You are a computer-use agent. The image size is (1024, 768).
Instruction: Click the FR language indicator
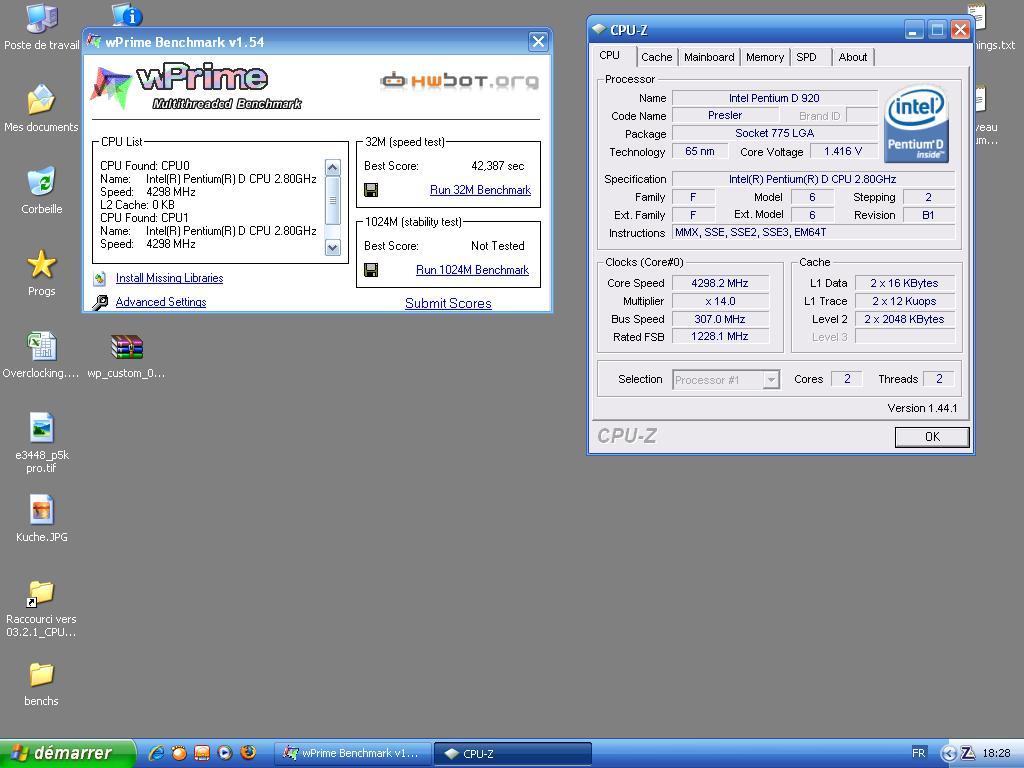tap(918, 753)
